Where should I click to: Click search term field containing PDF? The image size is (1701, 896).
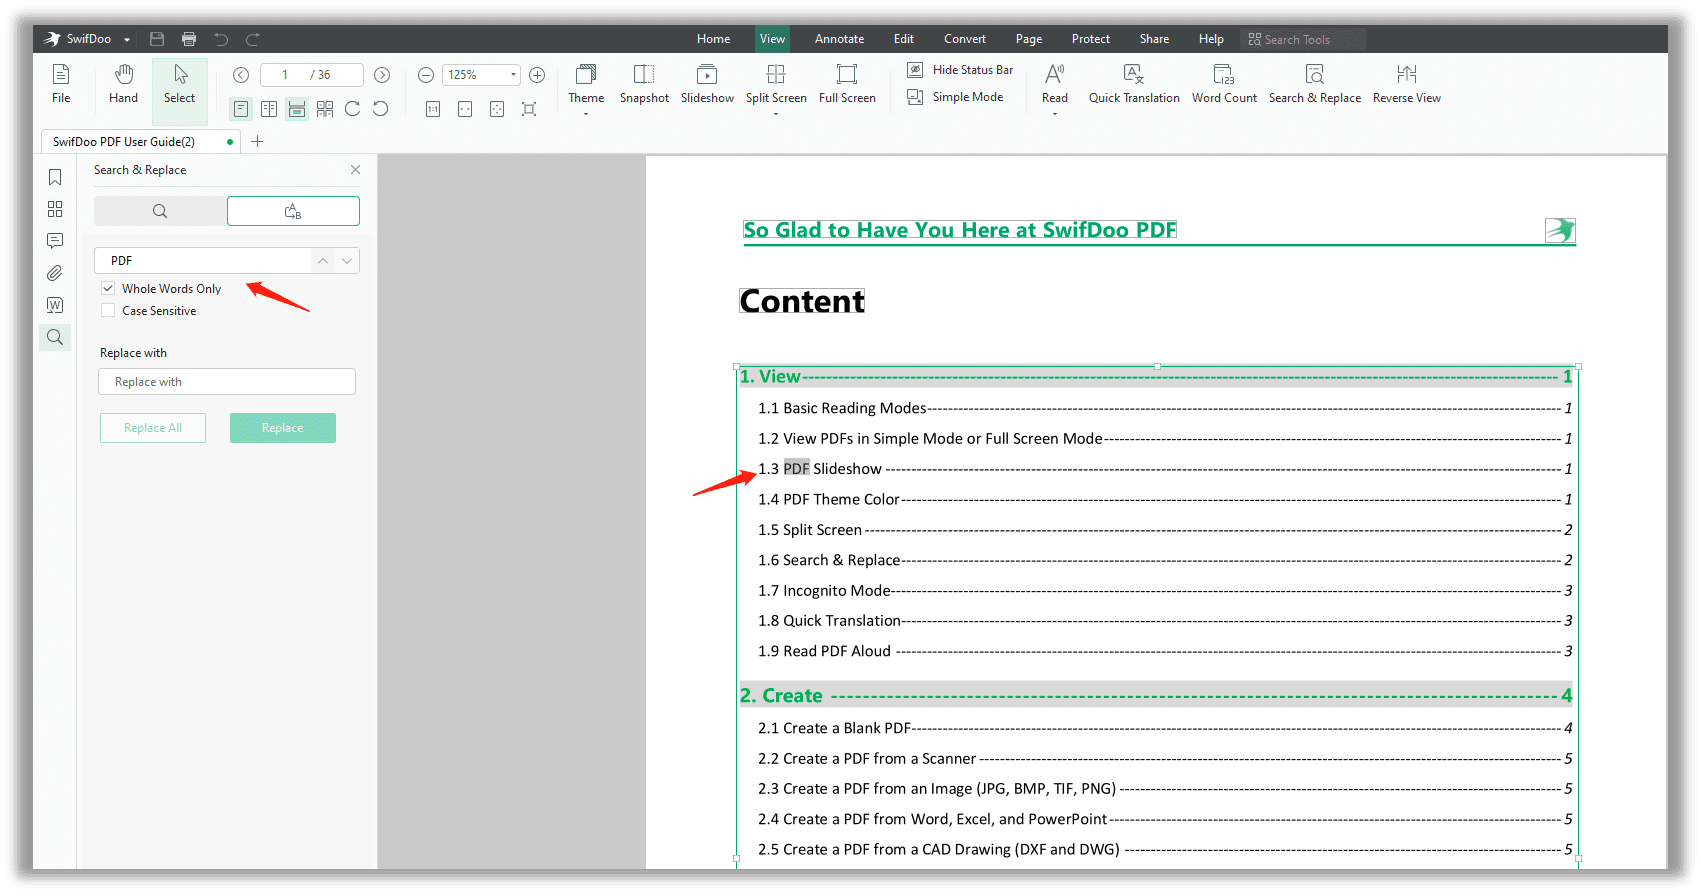203,261
